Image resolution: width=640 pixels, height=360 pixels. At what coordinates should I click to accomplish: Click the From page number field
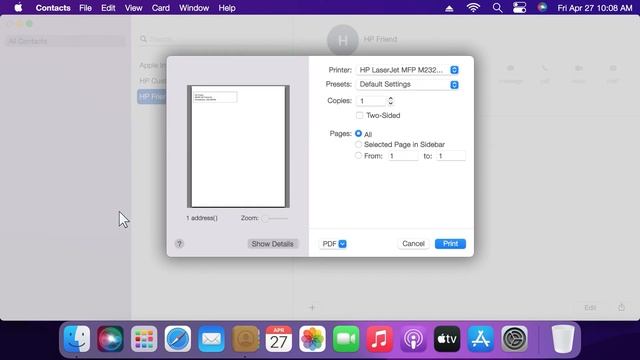tap(403, 156)
